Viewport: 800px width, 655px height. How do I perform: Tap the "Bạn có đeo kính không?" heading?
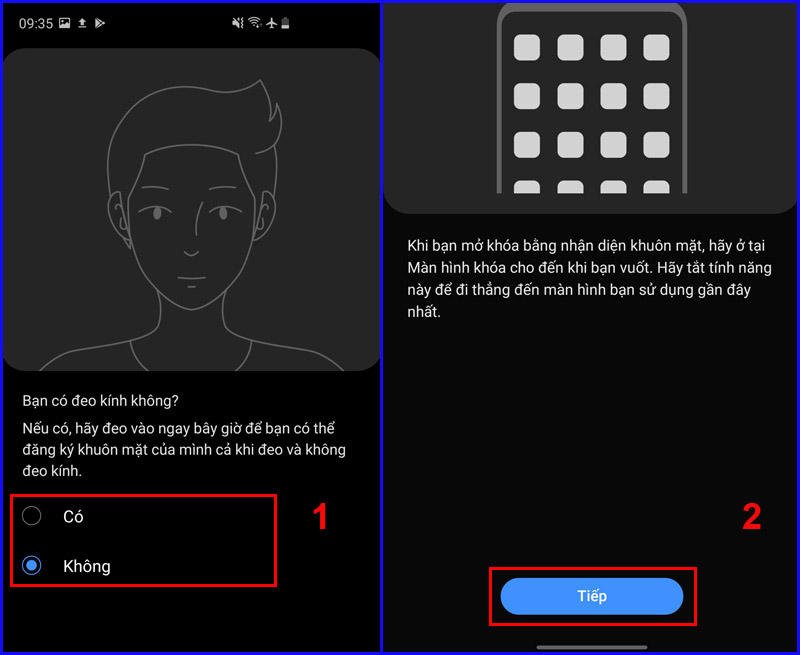pyautogui.click(x=101, y=400)
